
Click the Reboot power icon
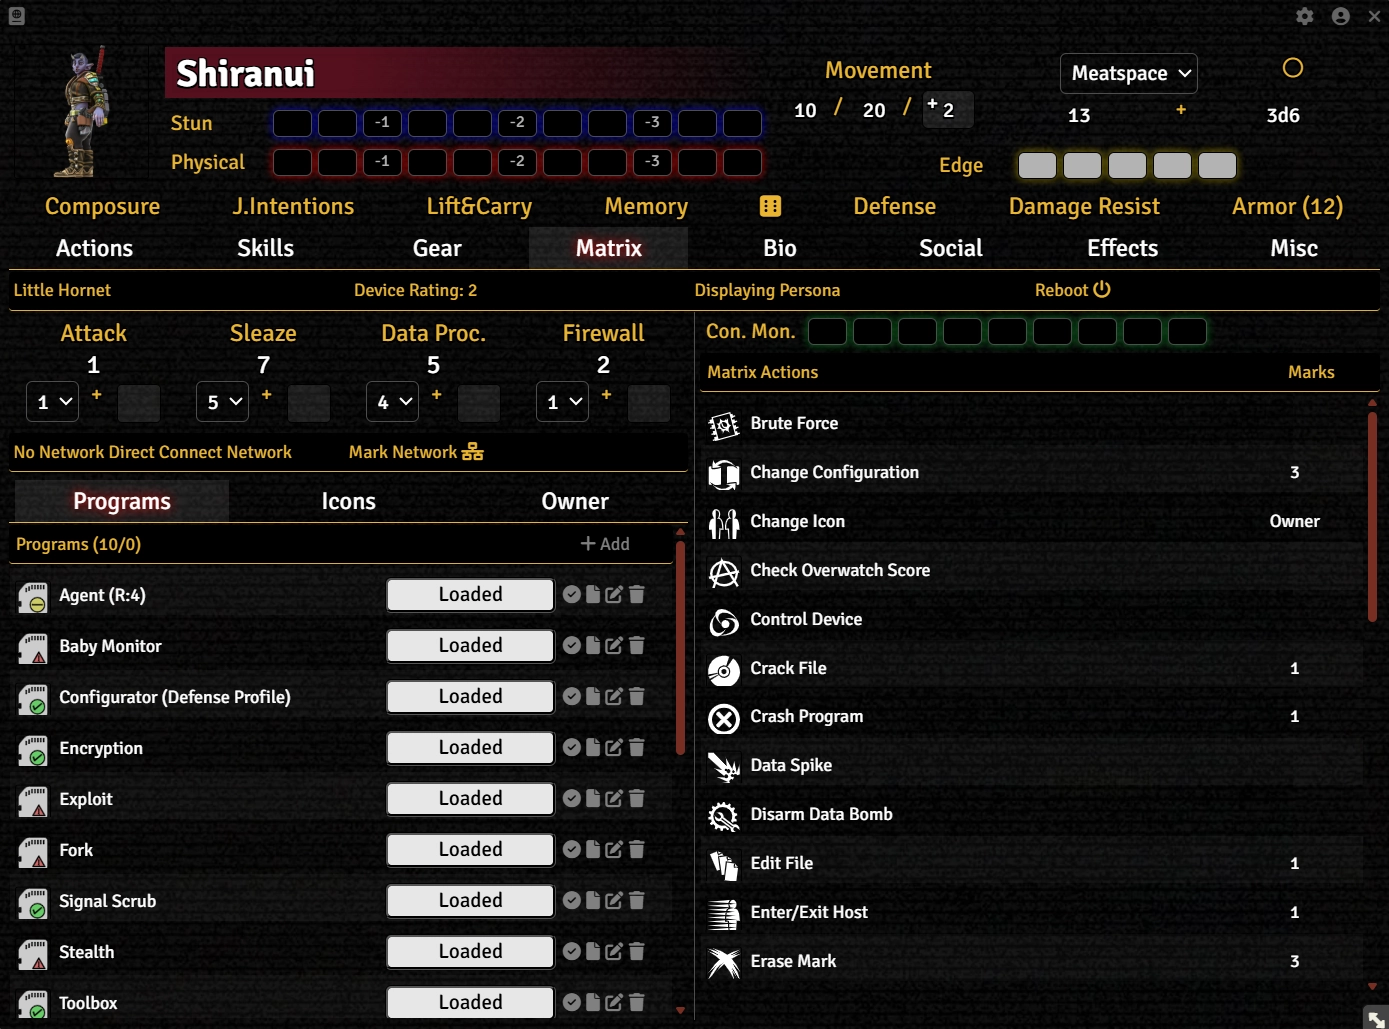1102,290
